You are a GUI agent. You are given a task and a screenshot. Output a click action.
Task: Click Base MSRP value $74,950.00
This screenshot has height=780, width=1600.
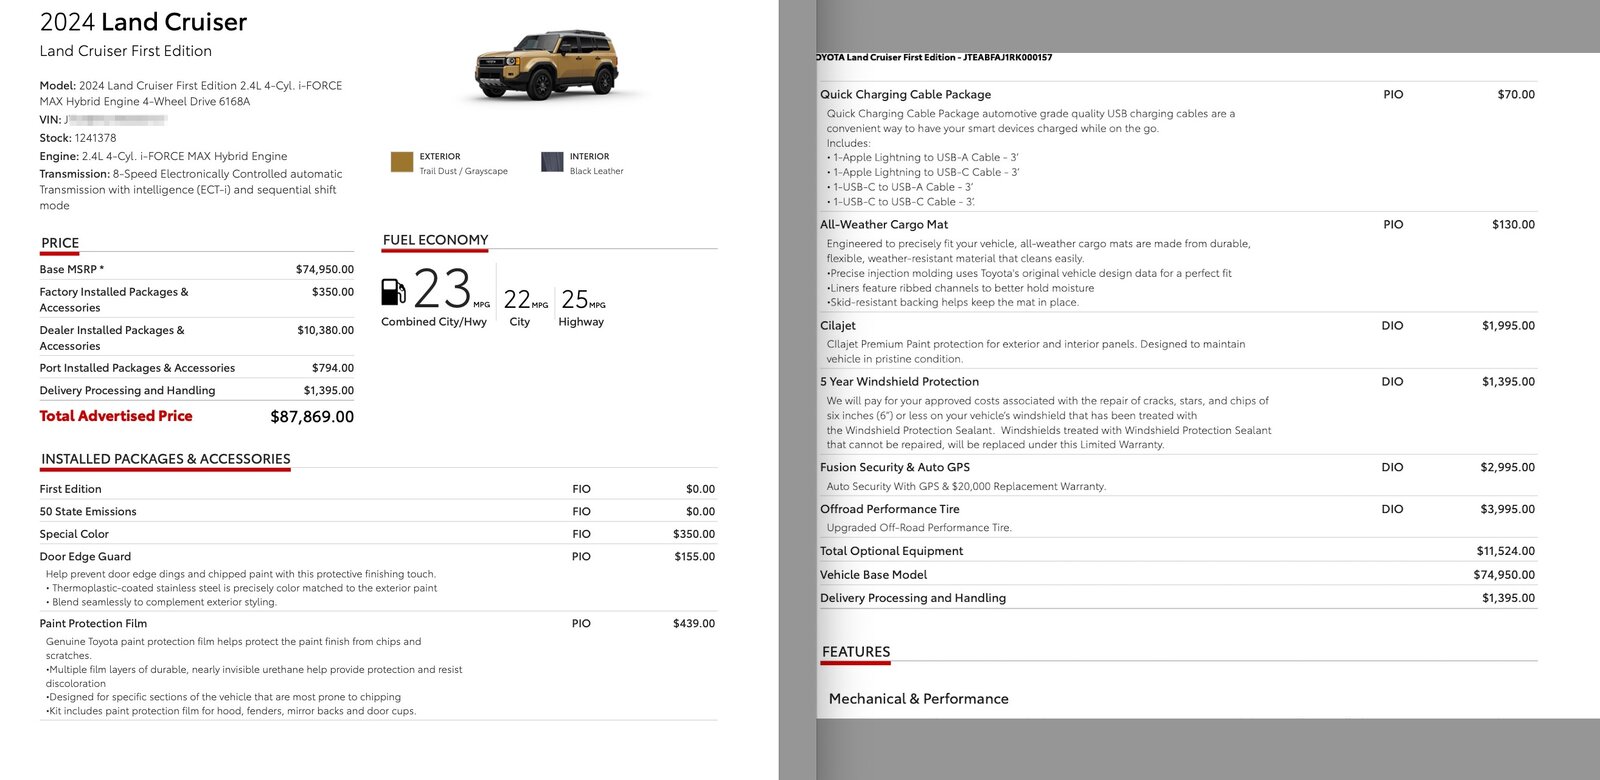(325, 269)
